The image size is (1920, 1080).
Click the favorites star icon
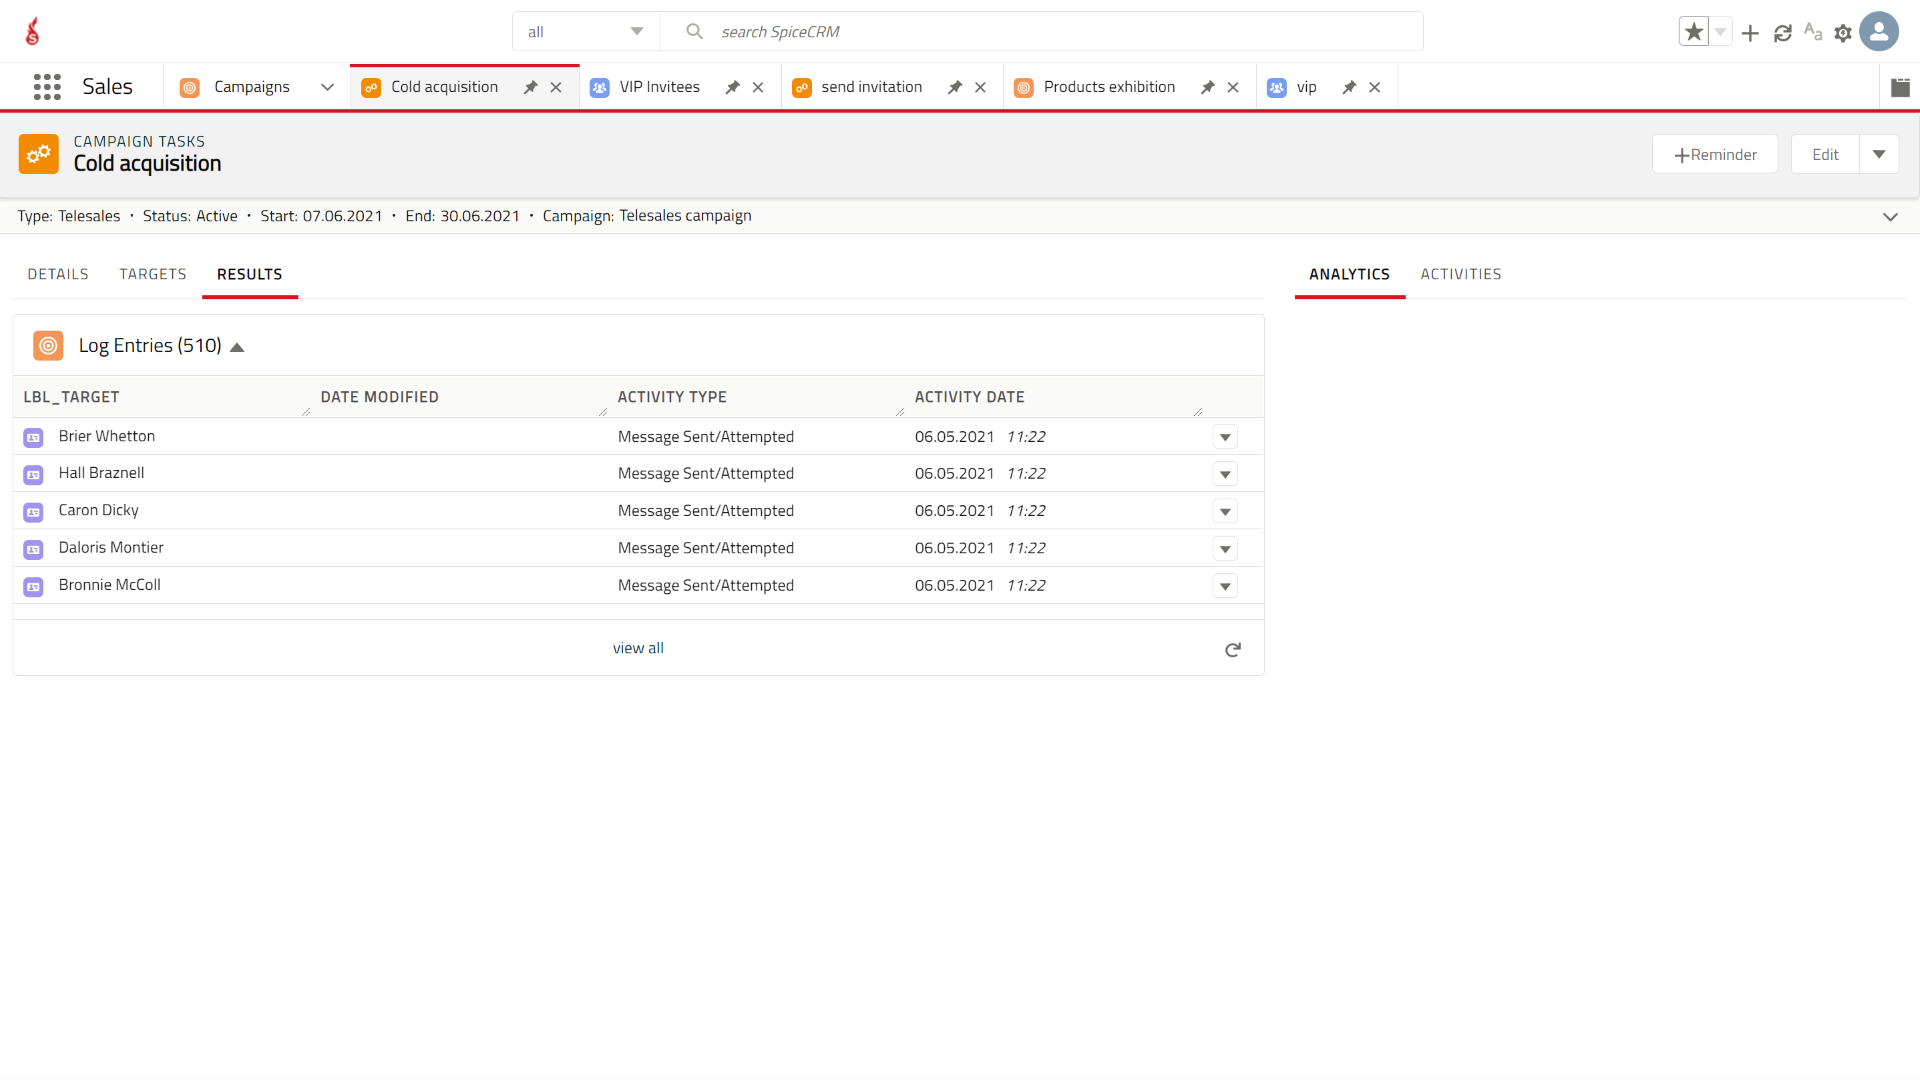pyautogui.click(x=1693, y=32)
